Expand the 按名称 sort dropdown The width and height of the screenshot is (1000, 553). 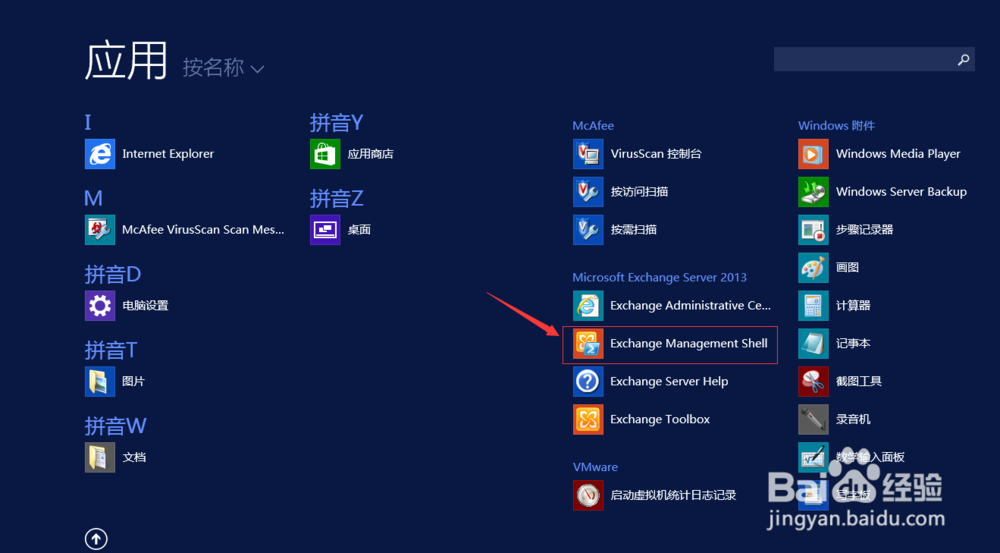point(223,67)
